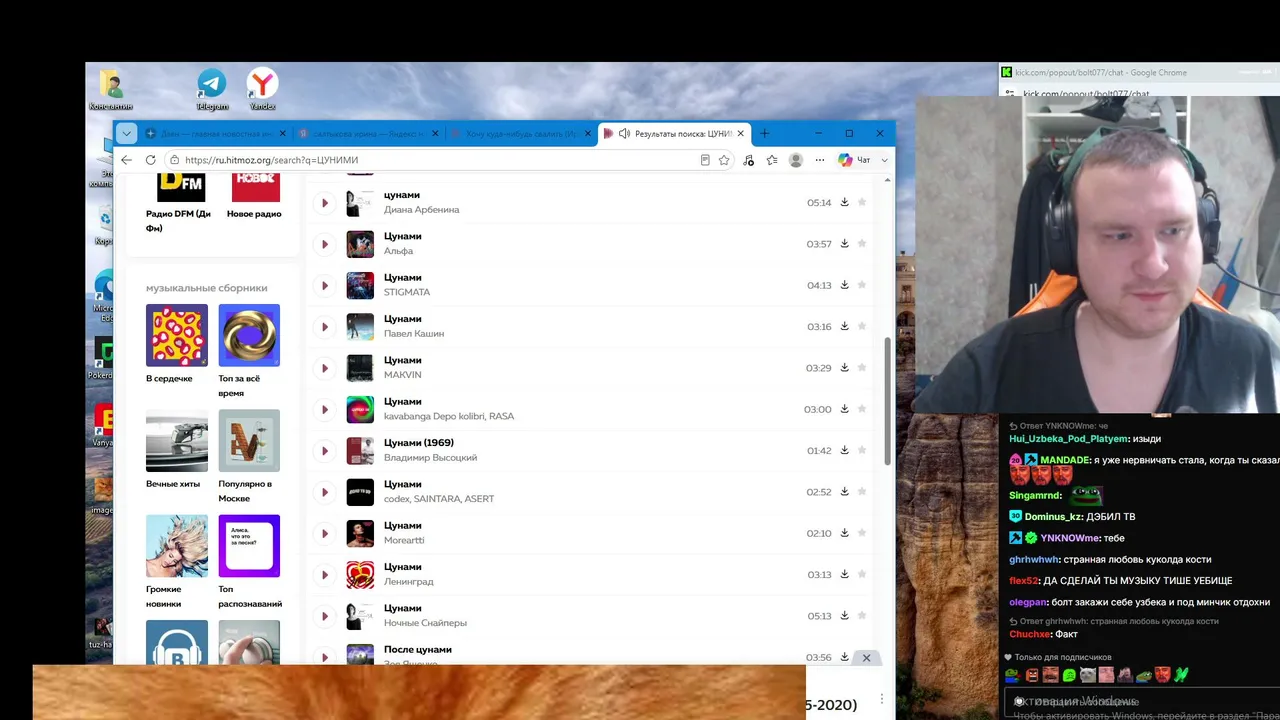1280x720 pixels.
Task: Download Цунами by Павел Кашин
Action: click(844, 326)
